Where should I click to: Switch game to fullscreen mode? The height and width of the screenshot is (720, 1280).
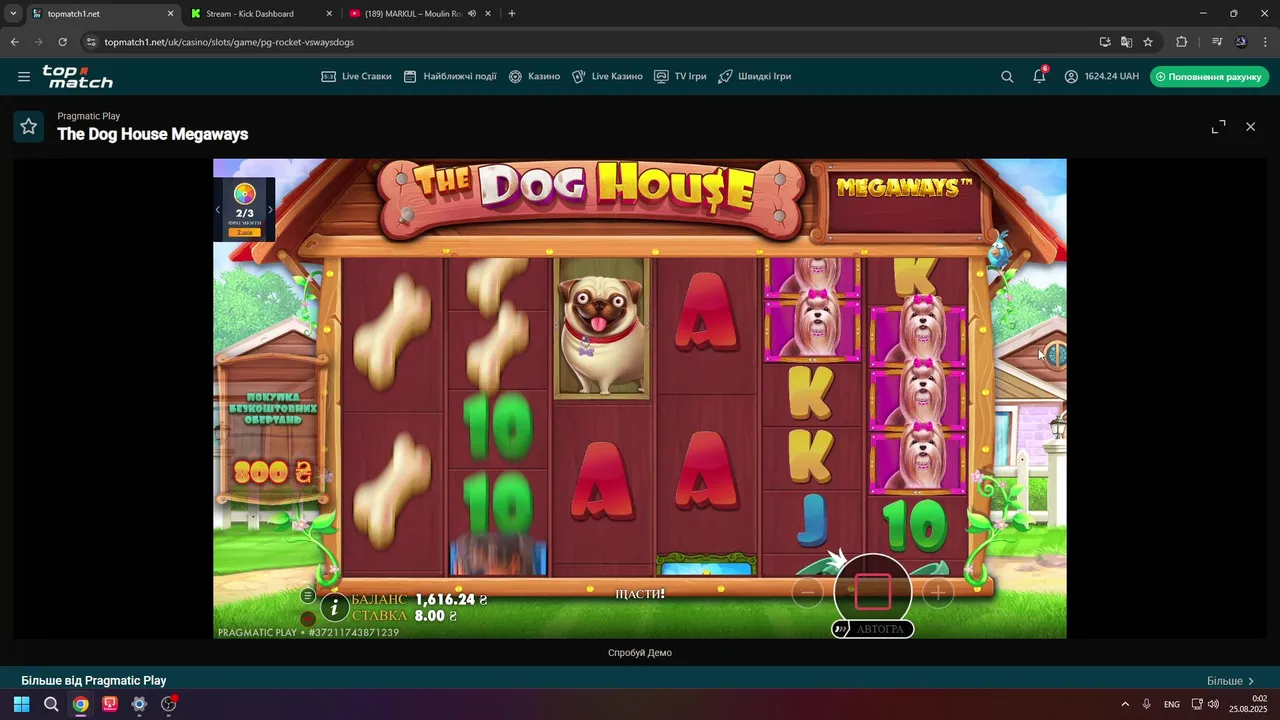pyautogui.click(x=1218, y=126)
